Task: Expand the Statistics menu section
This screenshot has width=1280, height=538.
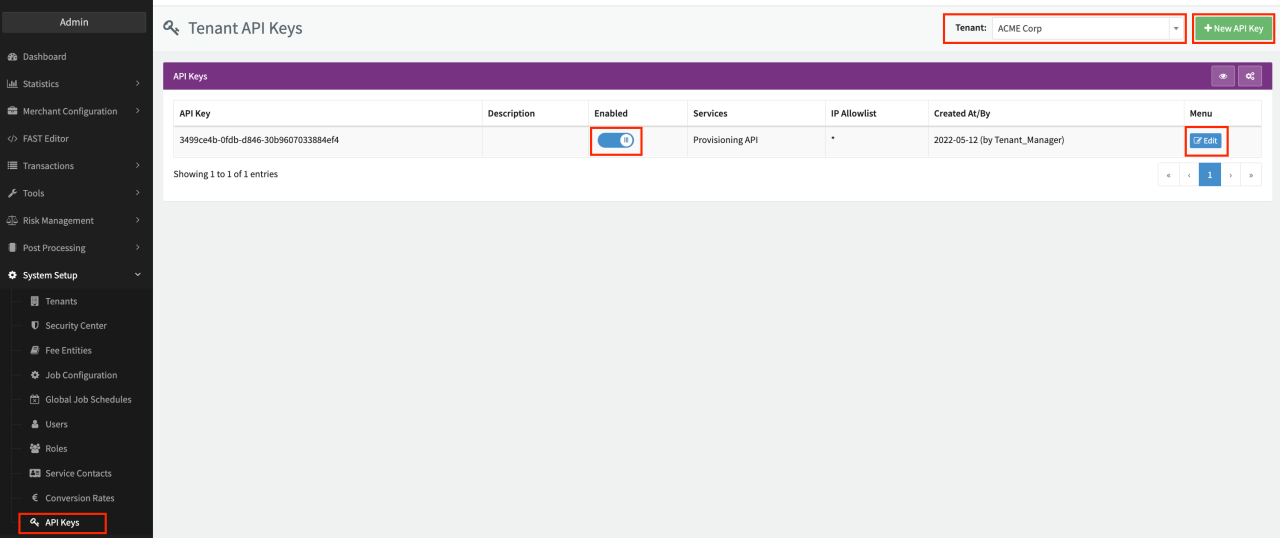Action: [75, 84]
